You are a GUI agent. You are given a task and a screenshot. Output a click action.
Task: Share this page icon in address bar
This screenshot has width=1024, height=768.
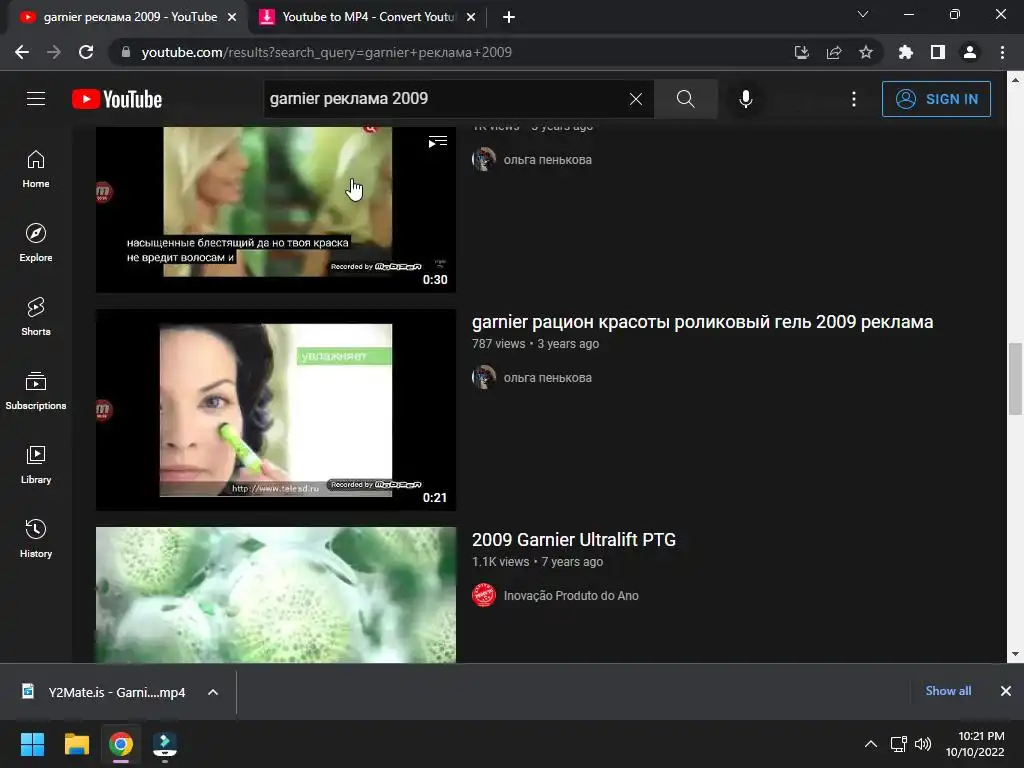834,52
